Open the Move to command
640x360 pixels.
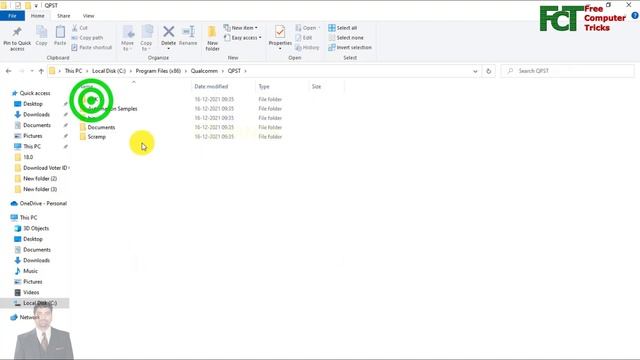coord(128,38)
